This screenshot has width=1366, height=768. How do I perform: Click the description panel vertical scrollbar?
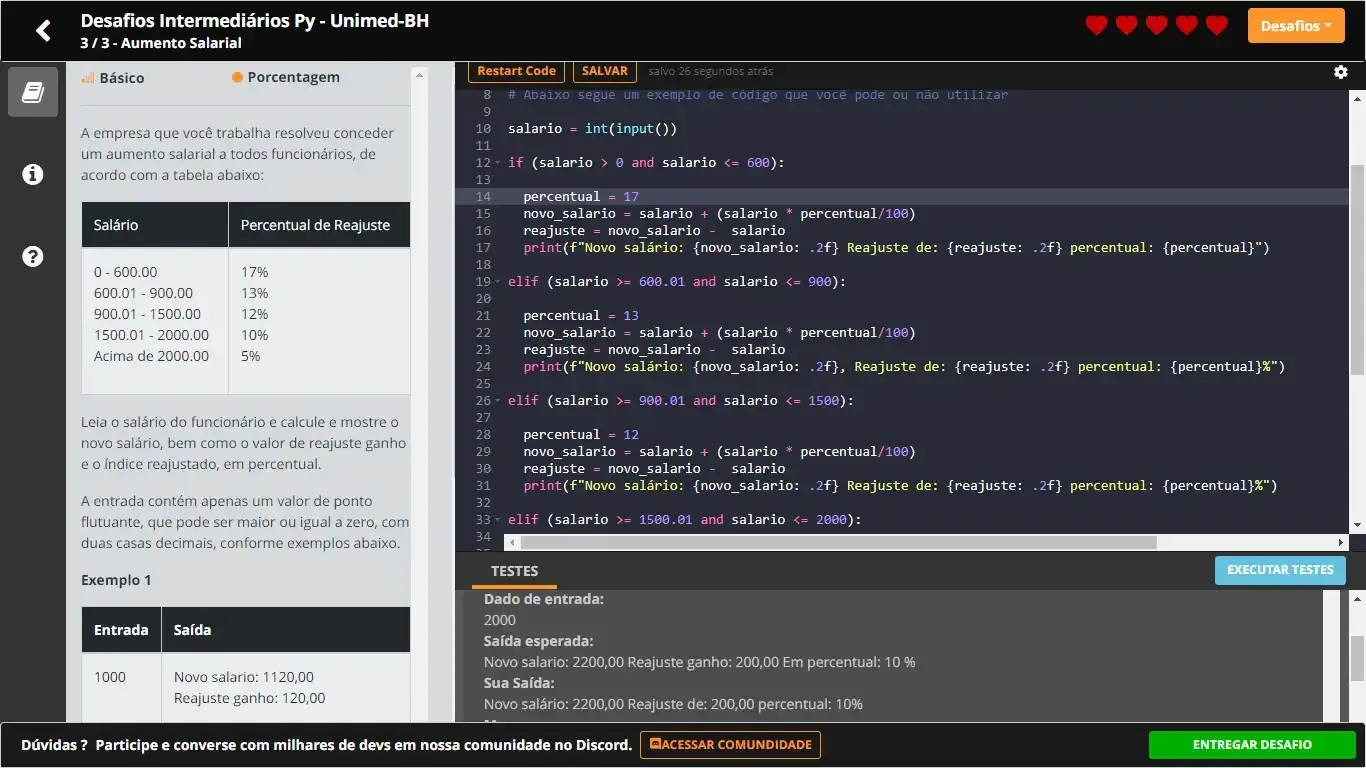coord(420,395)
